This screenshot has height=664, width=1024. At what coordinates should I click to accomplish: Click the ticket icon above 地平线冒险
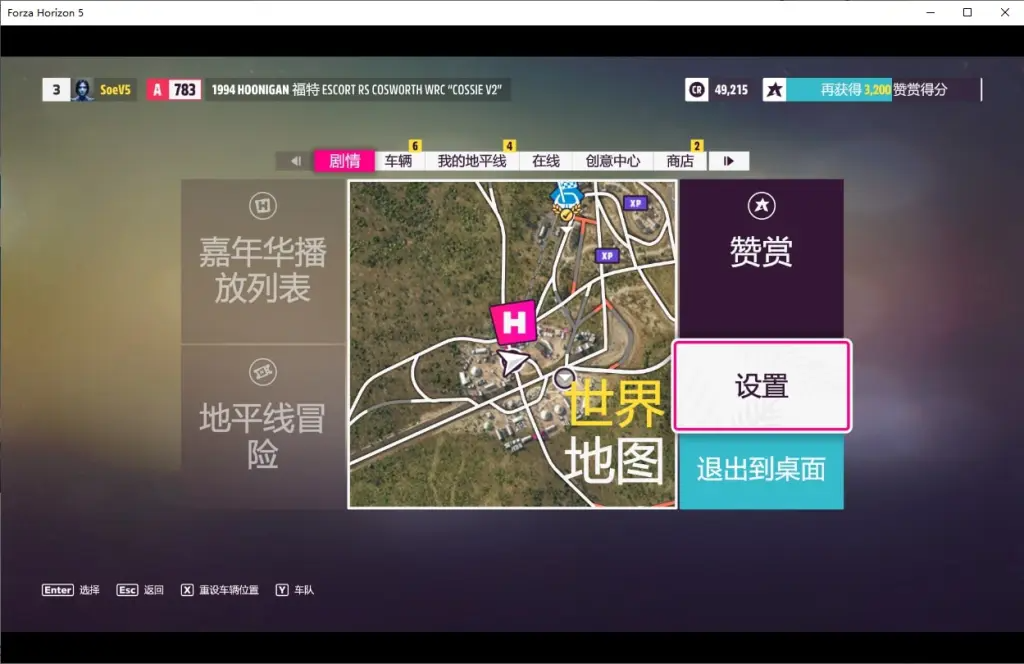click(x=263, y=372)
